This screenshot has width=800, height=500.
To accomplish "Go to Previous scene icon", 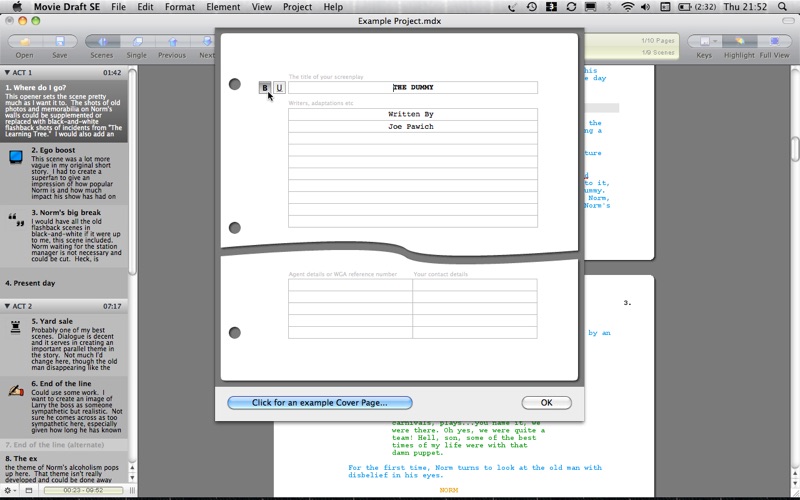I will tap(172, 42).
